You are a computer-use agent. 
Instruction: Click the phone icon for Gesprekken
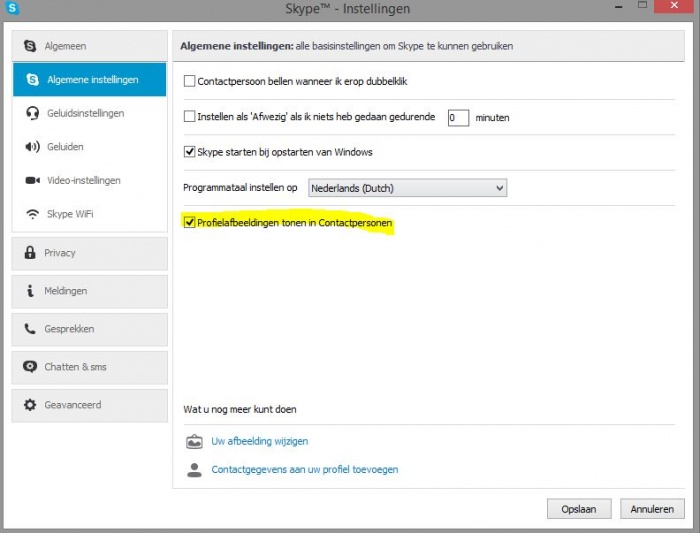click(30, 329)
